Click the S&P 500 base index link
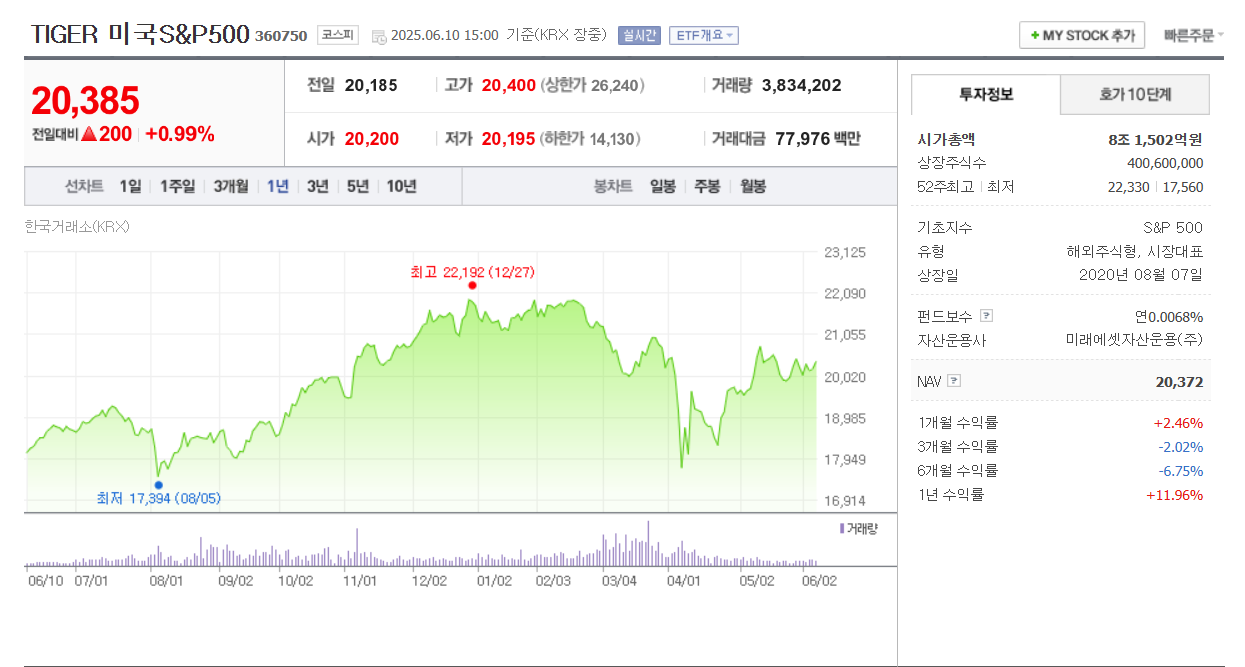This screenshot has height=667, width=1245. coord(1175,227)
